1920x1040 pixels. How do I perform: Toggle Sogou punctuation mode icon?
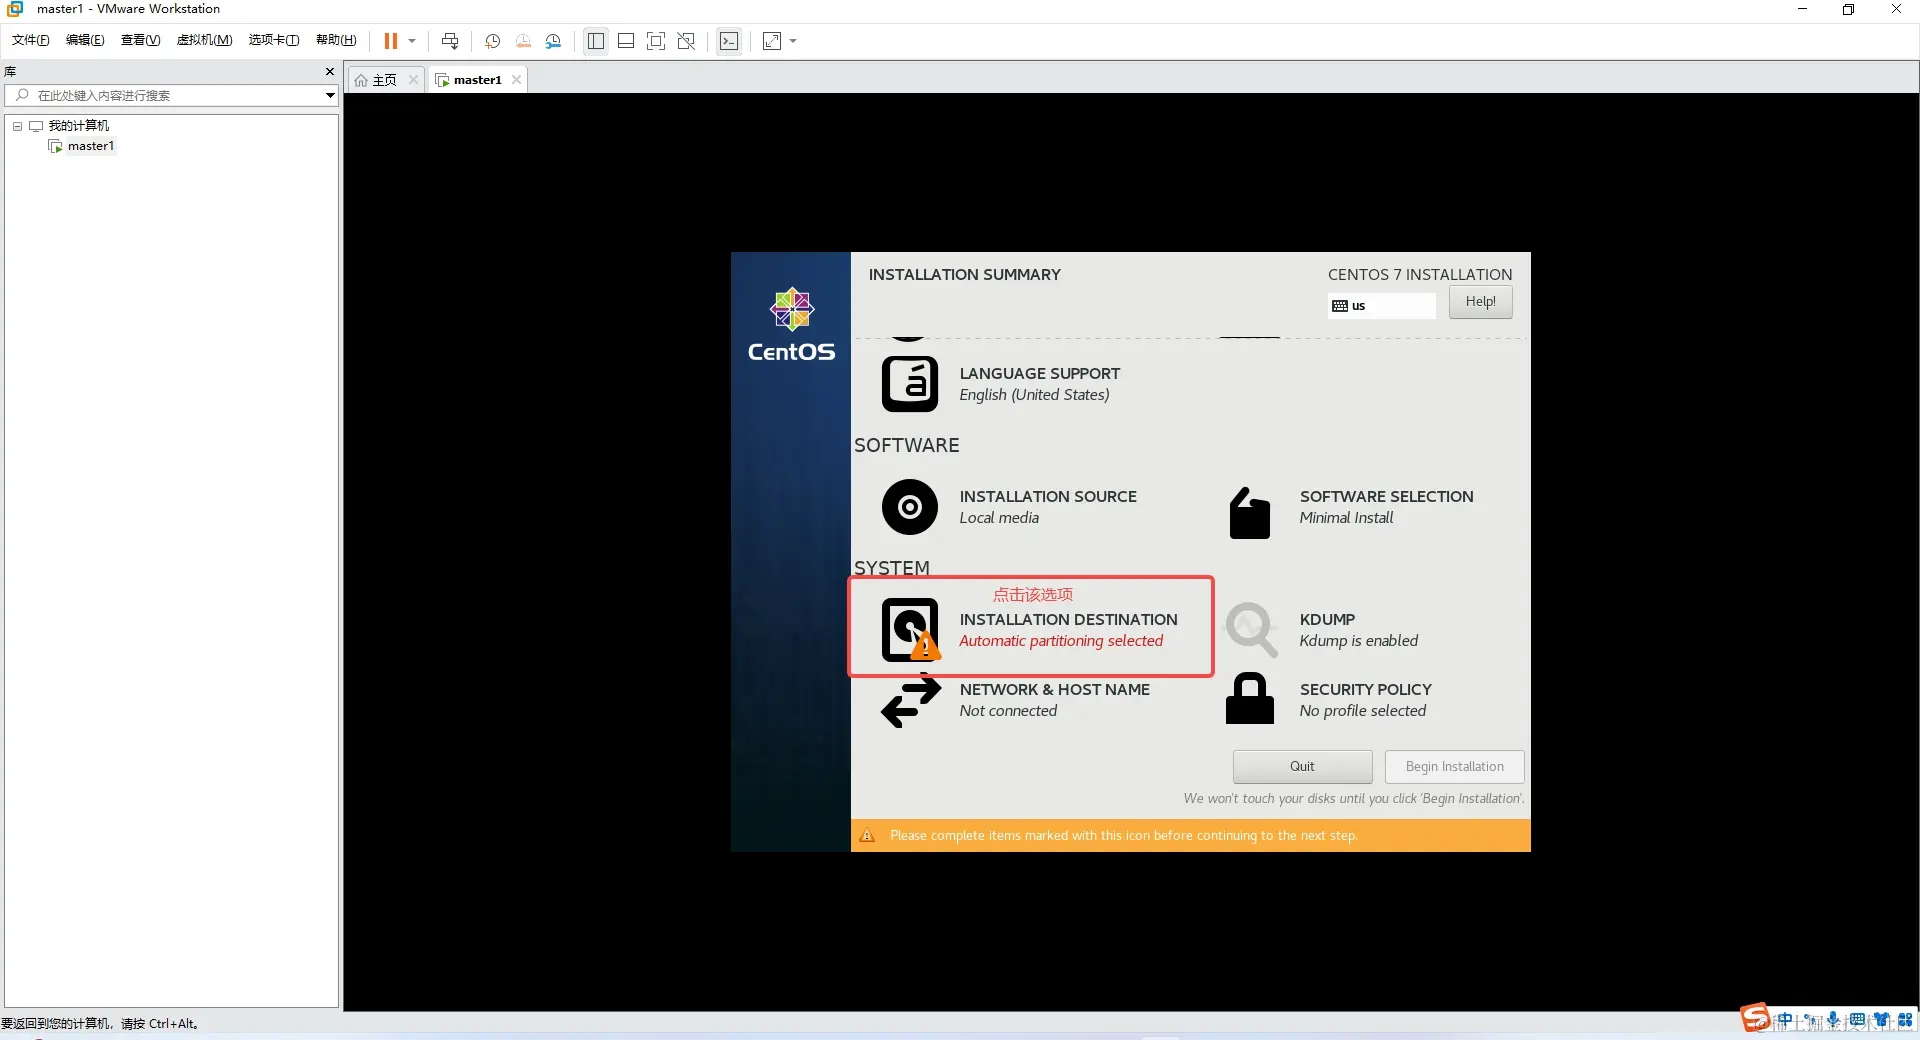1810,1020
